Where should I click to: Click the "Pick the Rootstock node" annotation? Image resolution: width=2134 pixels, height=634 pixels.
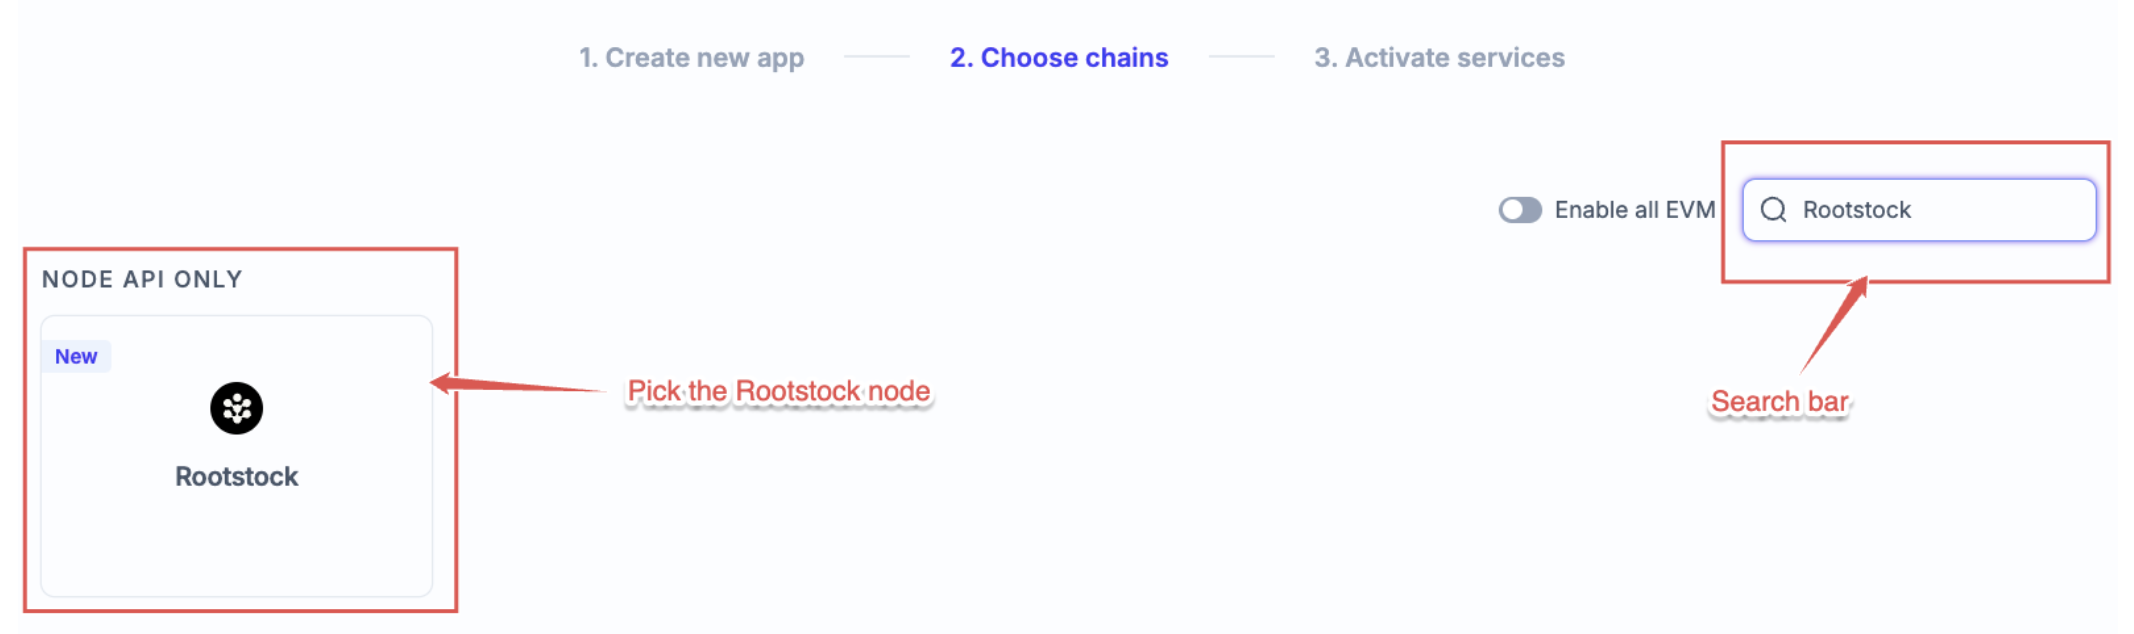[778, 391]
